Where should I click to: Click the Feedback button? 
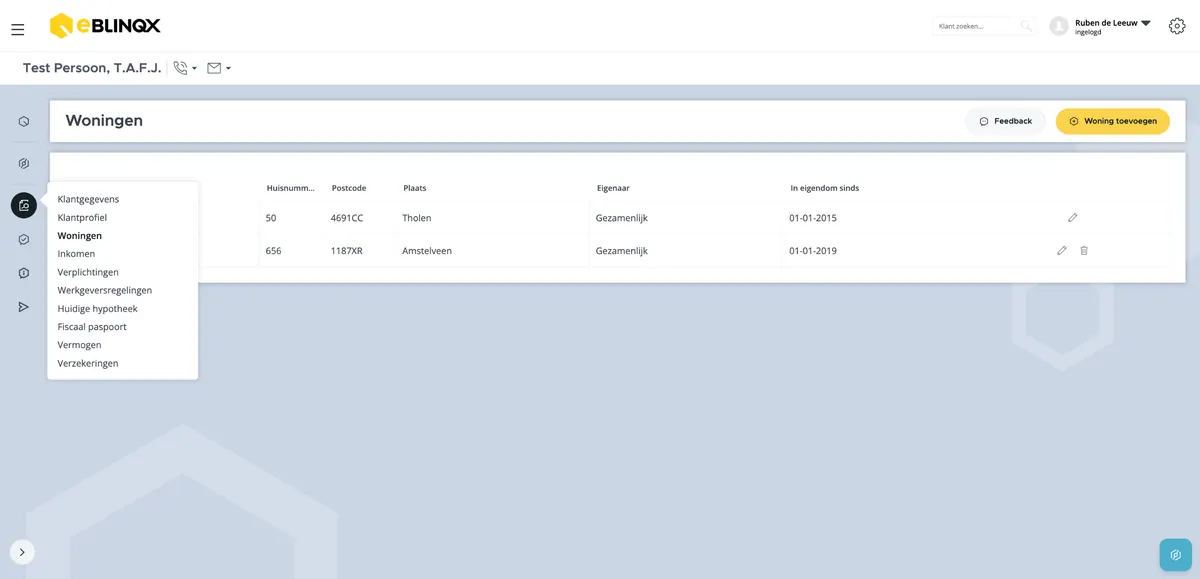coord(1005,121)
